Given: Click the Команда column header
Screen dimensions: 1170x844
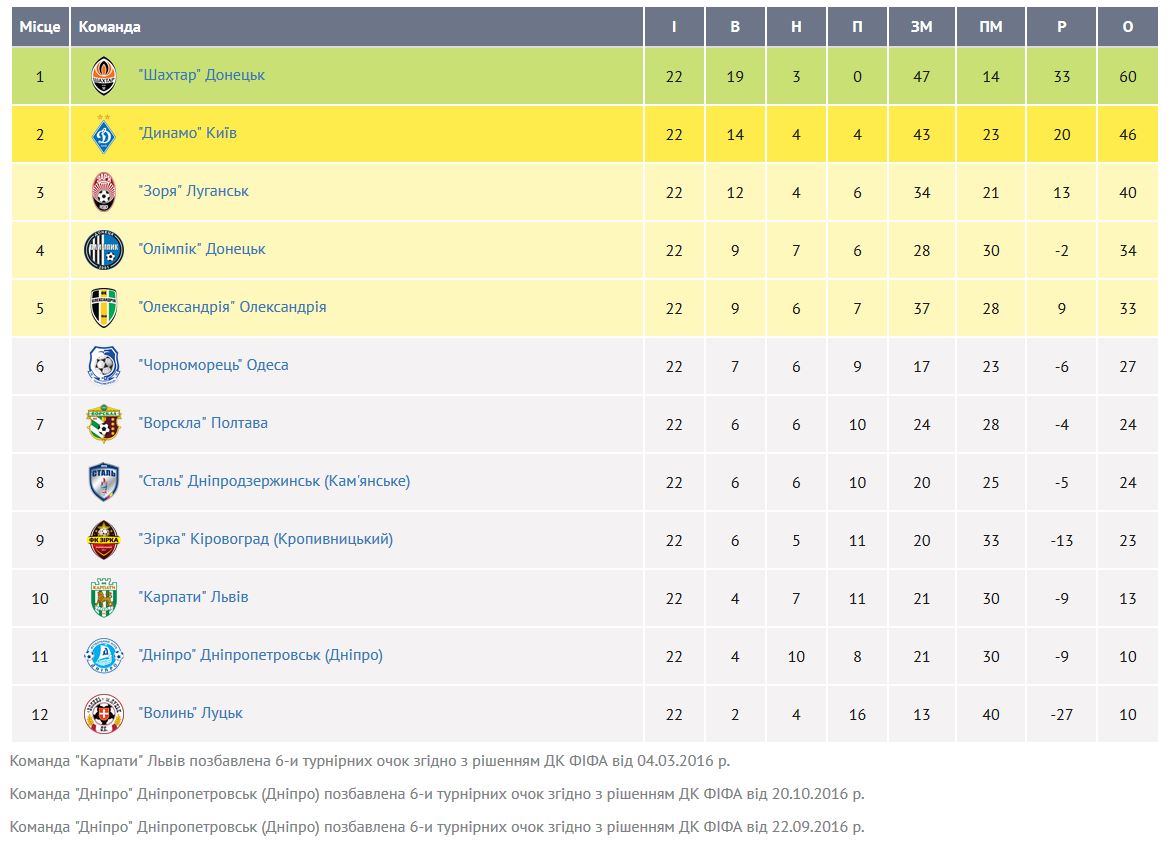Looking at the screenshot, I should (x=110, y=27).
